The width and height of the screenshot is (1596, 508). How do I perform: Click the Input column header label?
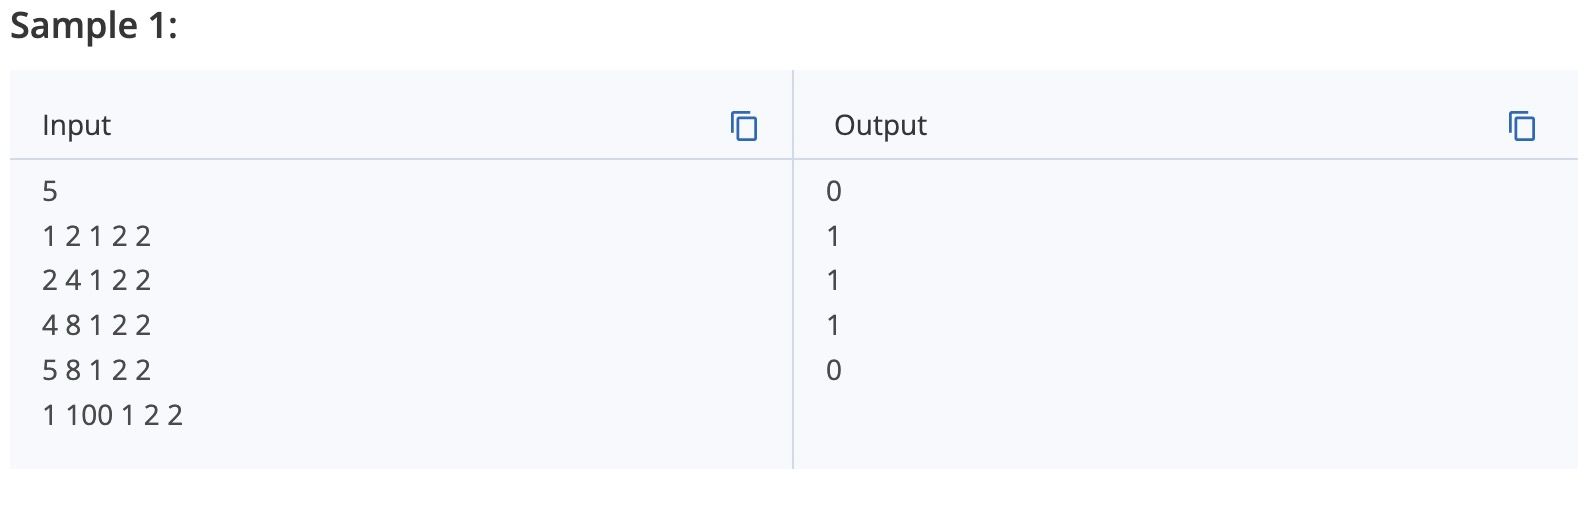(x=77, y=125)
